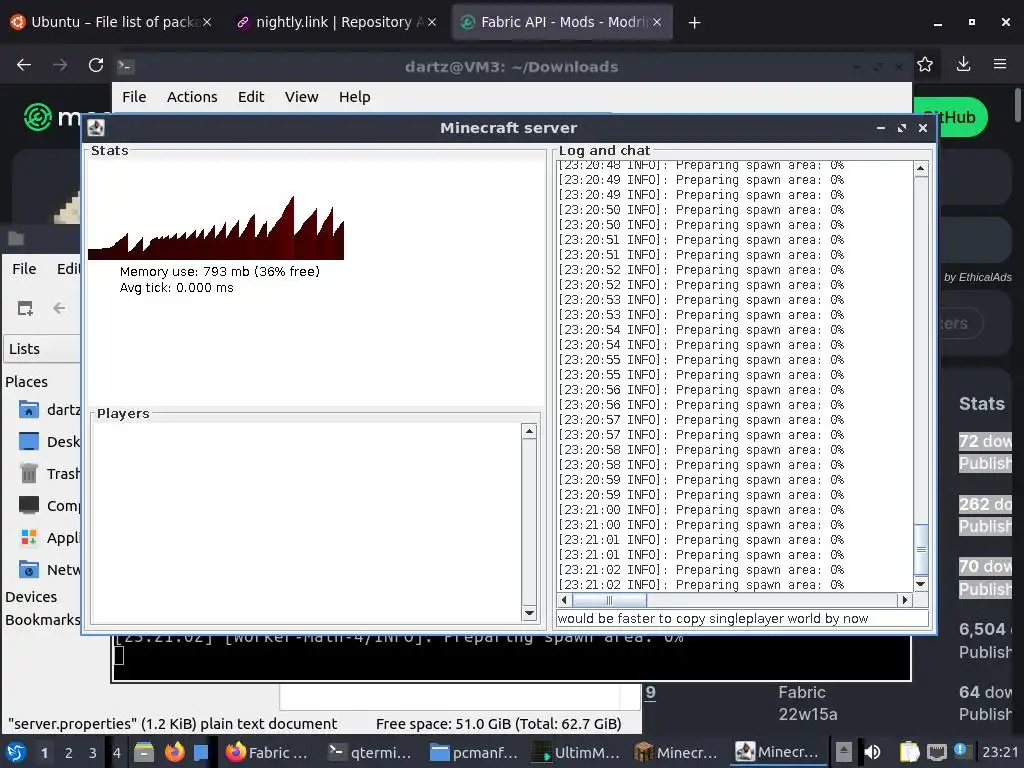Image resolution: width=1024 pixels, height=768 pixels.
Task: Switch to workspace 4
Action: point(117,753)
